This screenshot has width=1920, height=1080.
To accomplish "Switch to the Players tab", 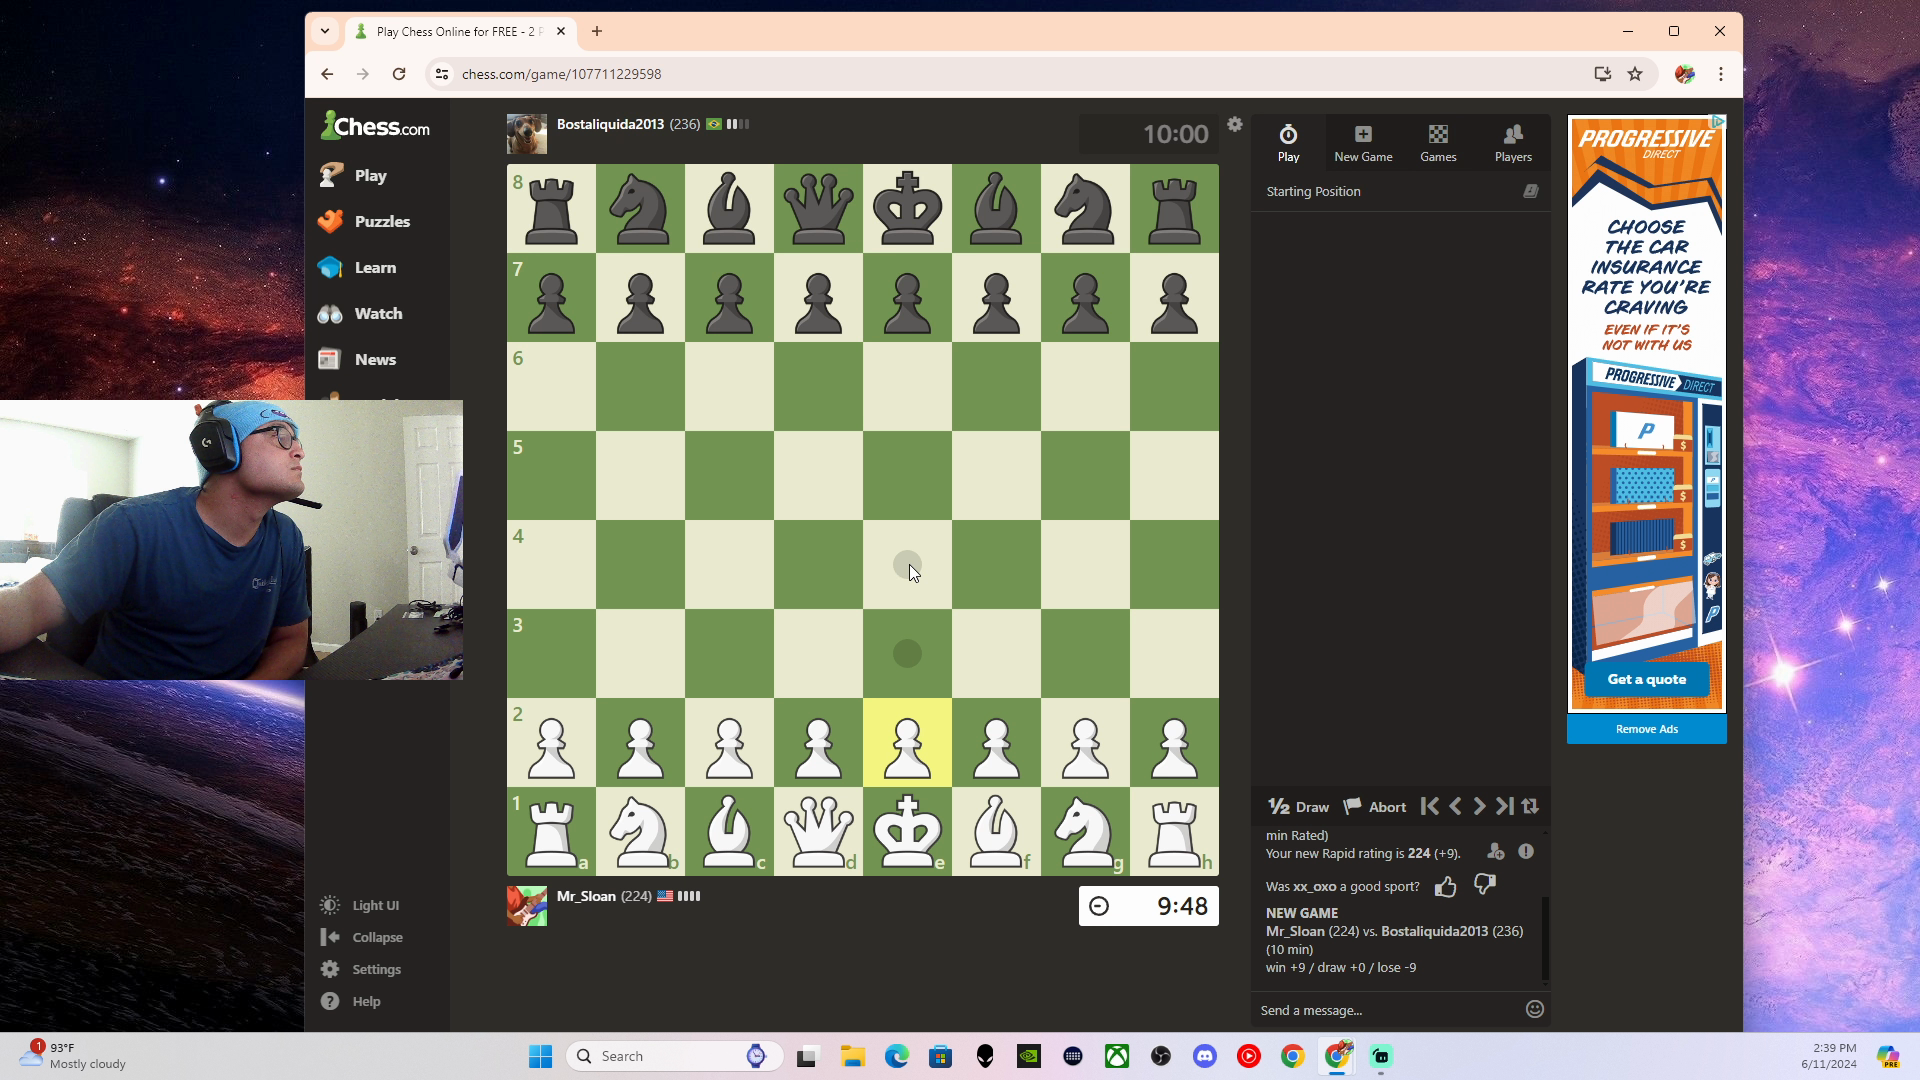I will (x=1513, y=142).
